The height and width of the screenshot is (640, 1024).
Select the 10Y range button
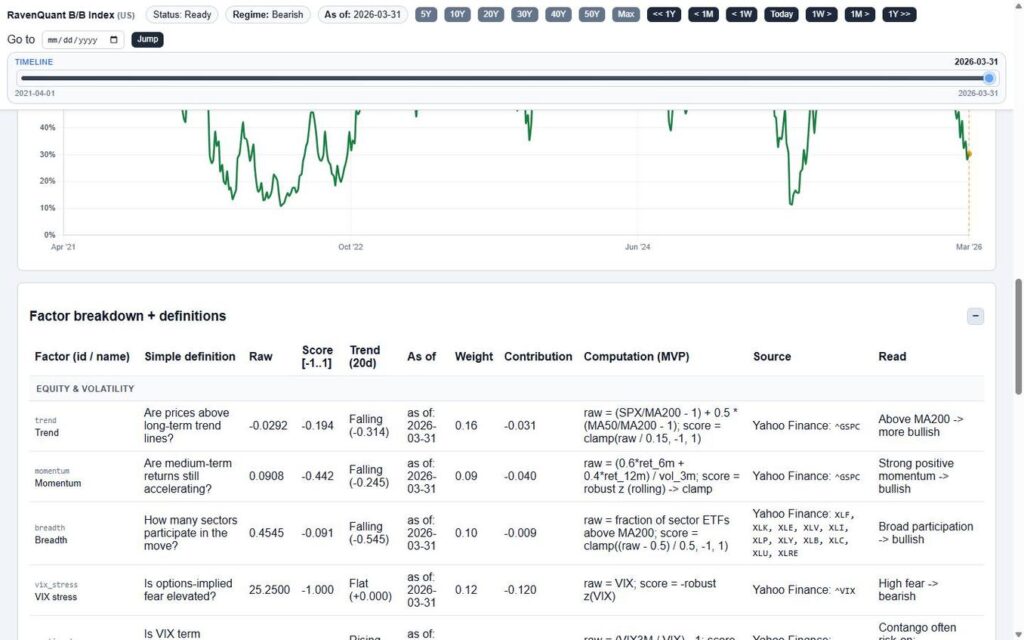pos(457,15)
